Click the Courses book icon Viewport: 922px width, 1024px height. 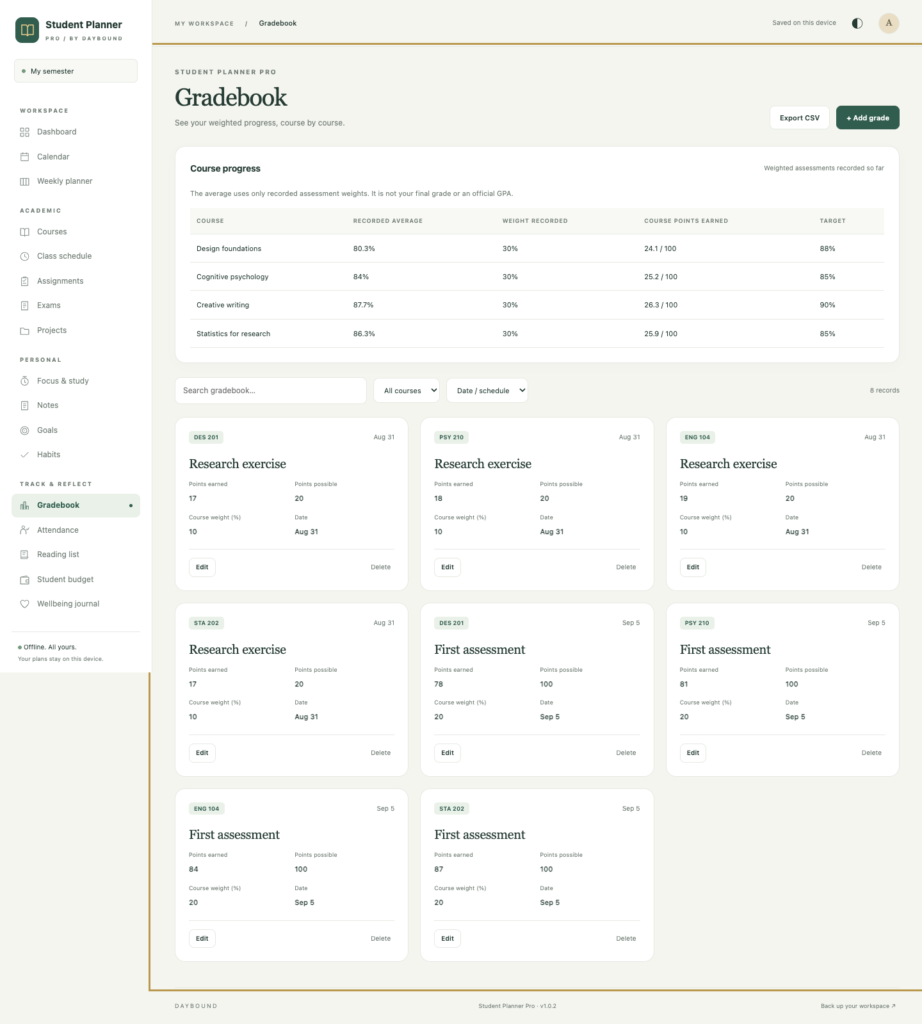25,232
